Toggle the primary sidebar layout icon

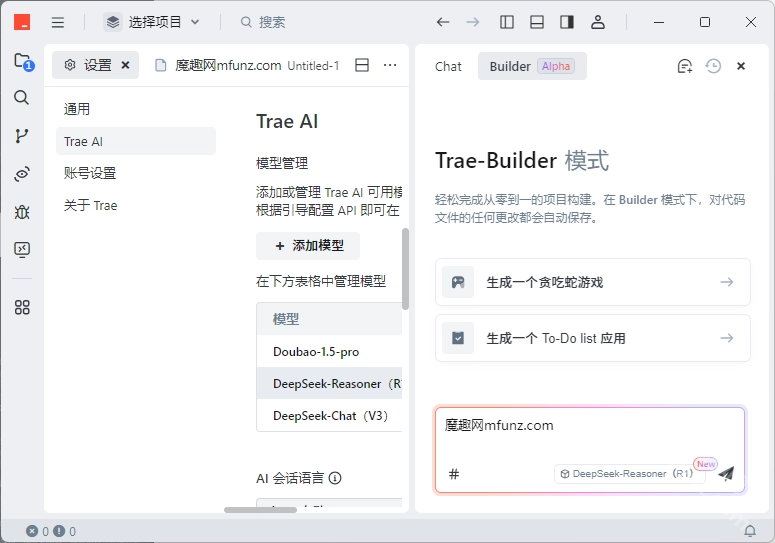click(x=507, y=22)
